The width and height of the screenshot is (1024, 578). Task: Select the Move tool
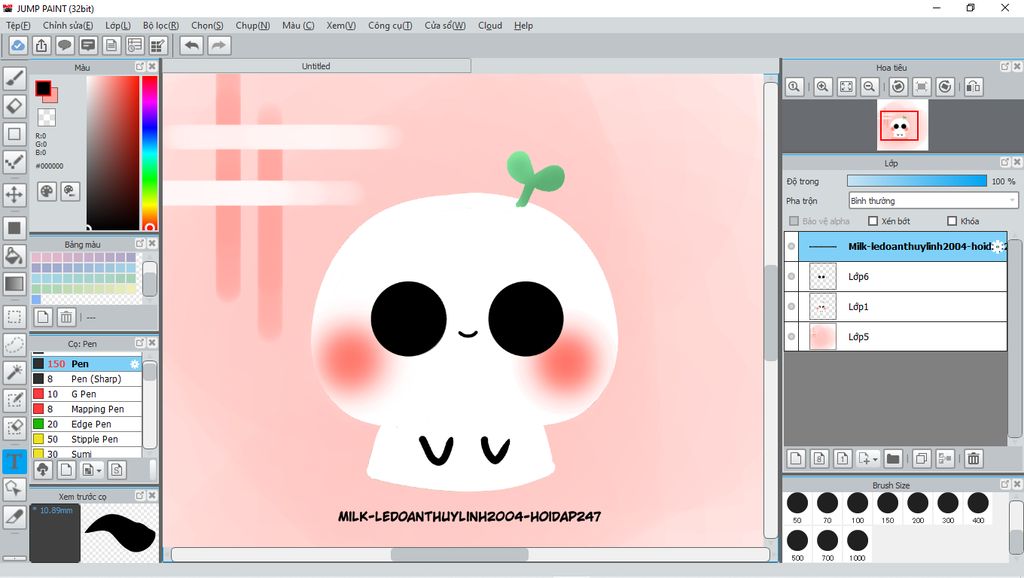click(14, 194)
